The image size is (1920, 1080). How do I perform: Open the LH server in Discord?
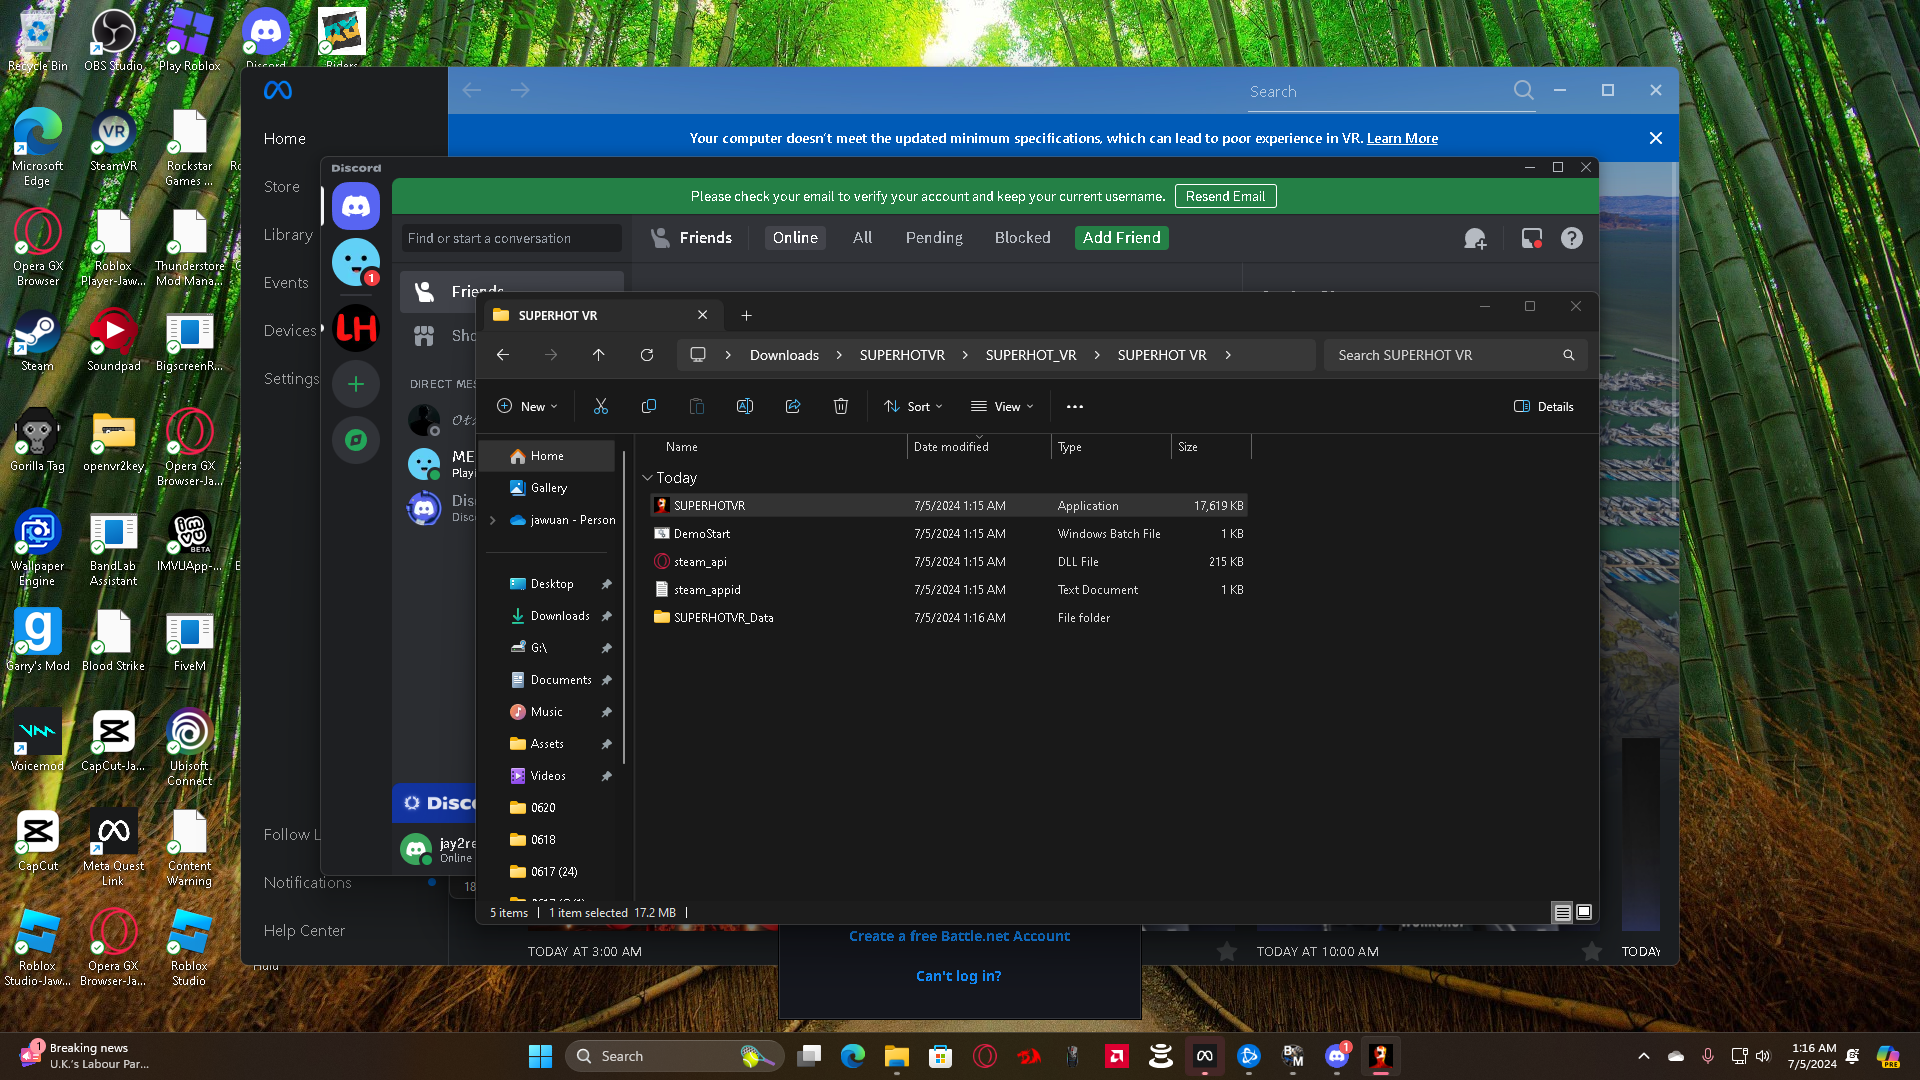tap(356, 328)
